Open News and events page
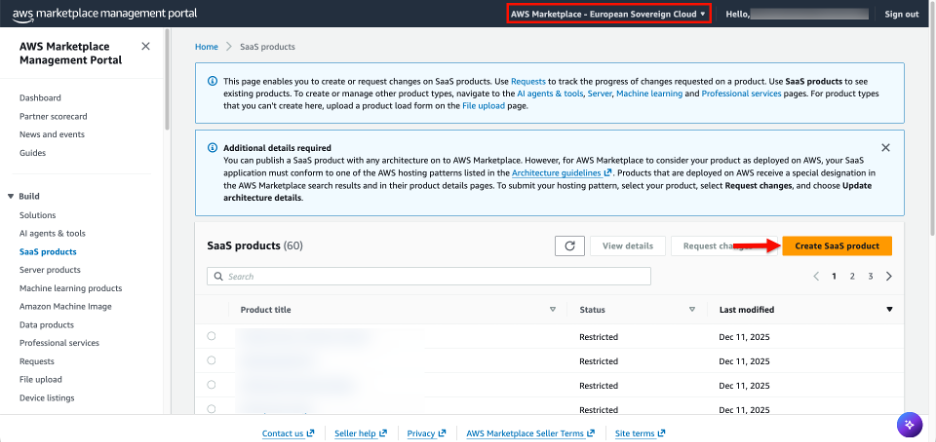The width and height of the screenshot is (936, 442). pyautogui.click(x=52, y=134)
